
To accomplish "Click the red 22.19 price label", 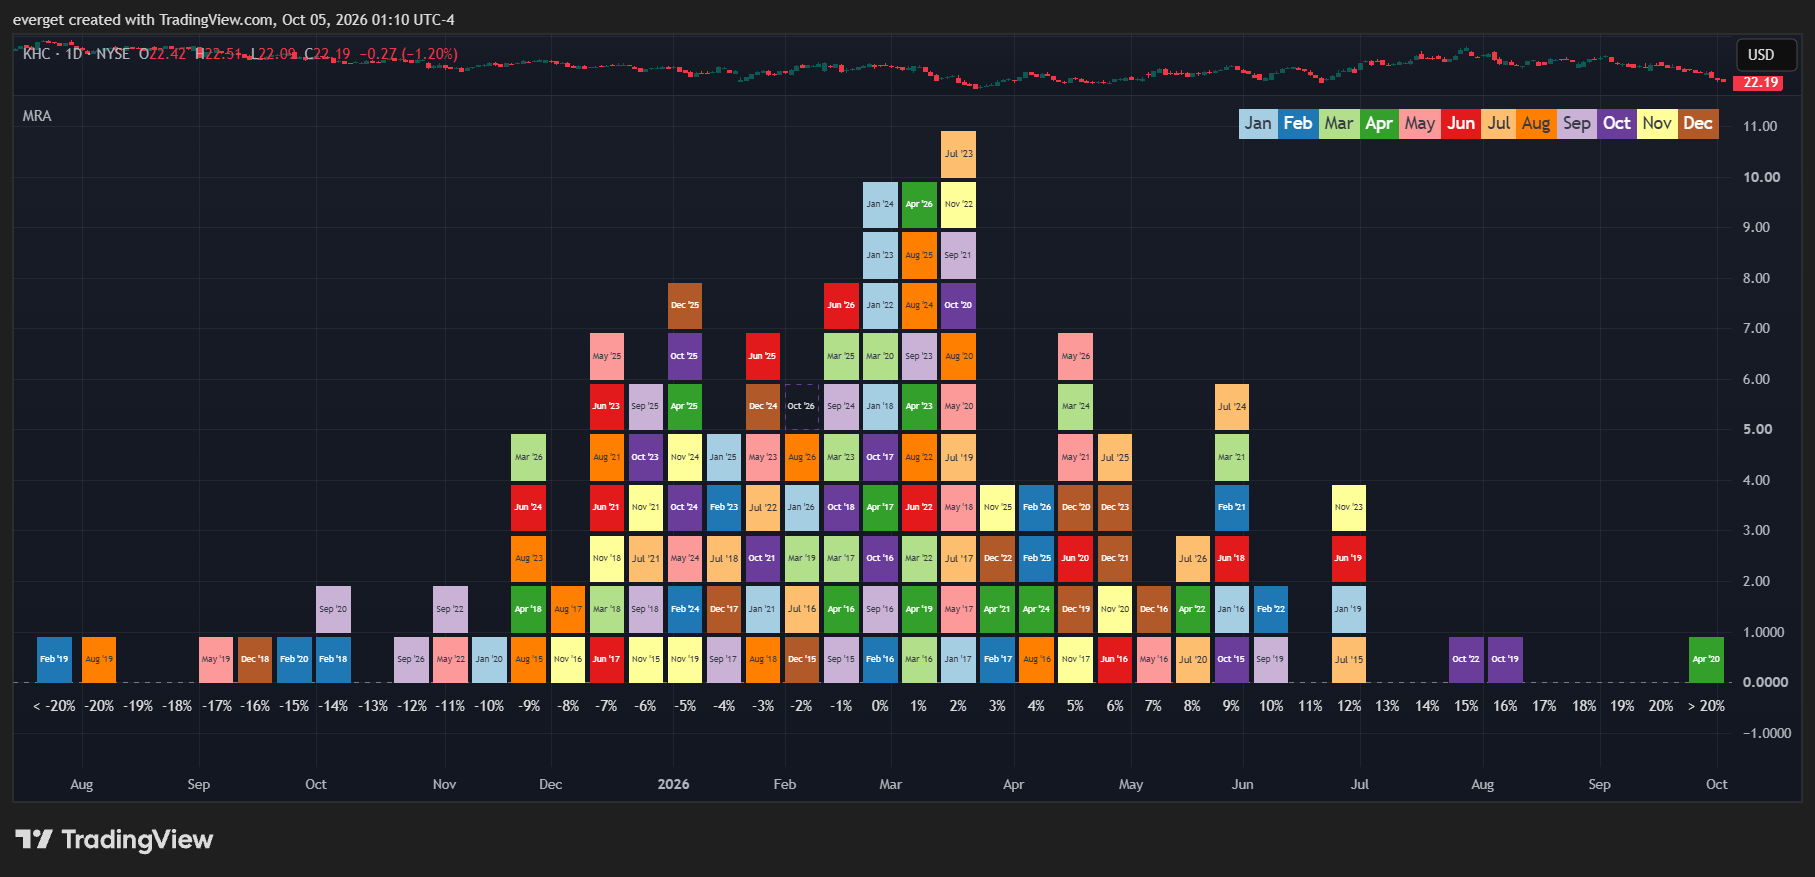I will tap(1760, 82).
